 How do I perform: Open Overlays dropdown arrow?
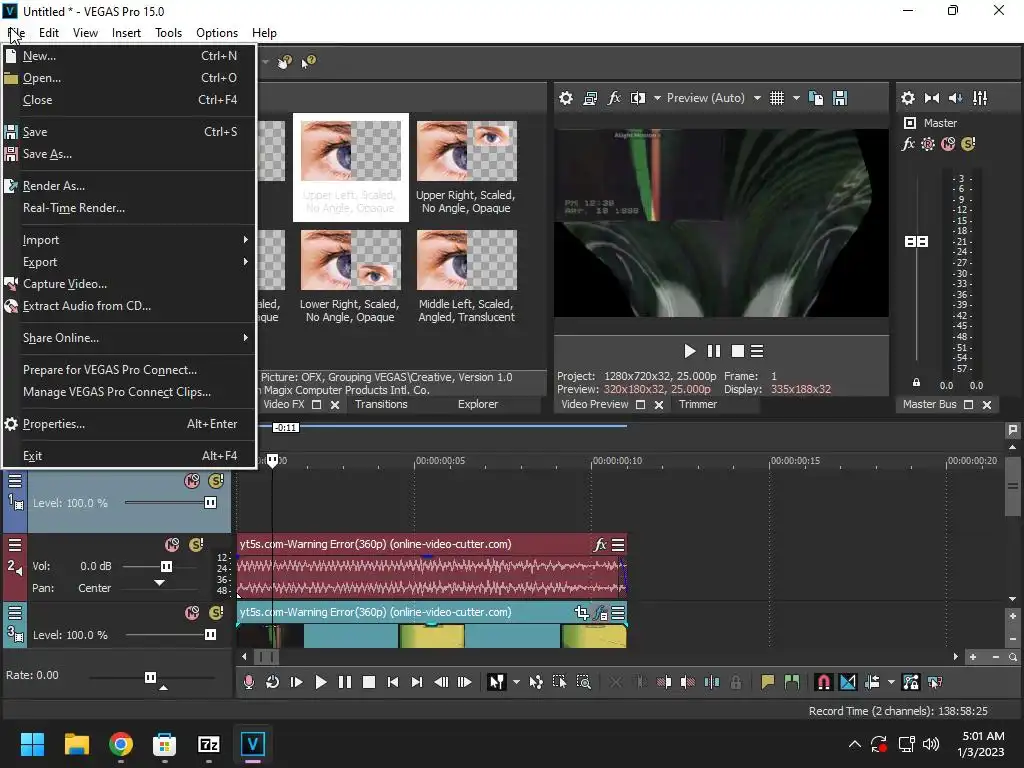(796, 98)
